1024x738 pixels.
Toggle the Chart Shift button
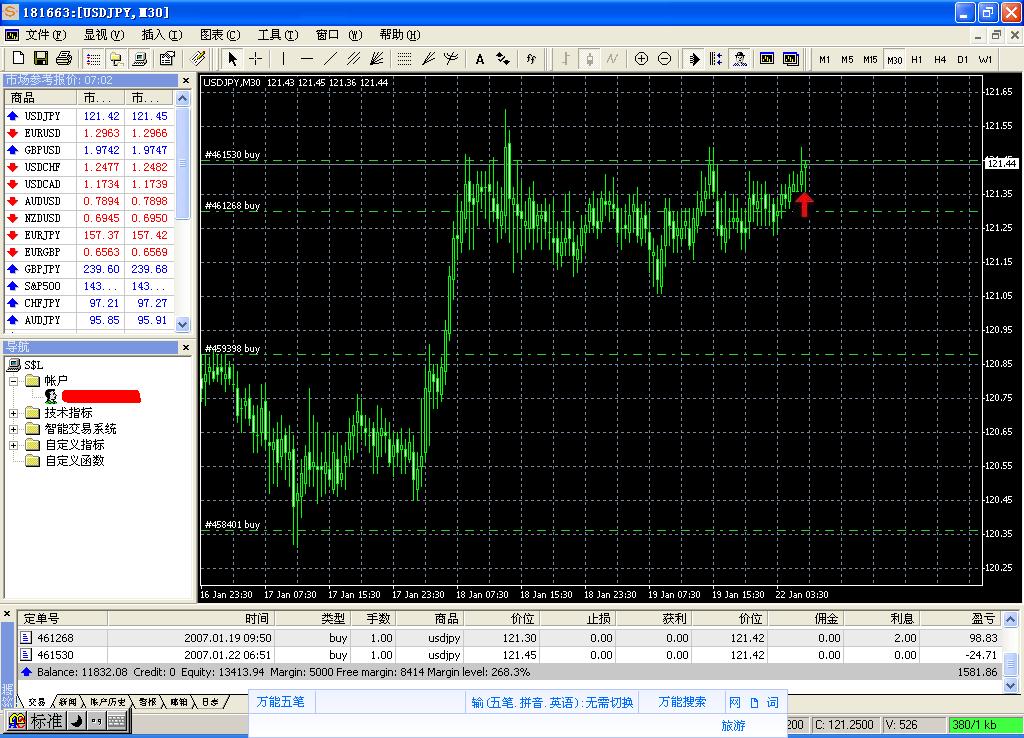pos(717,59)
